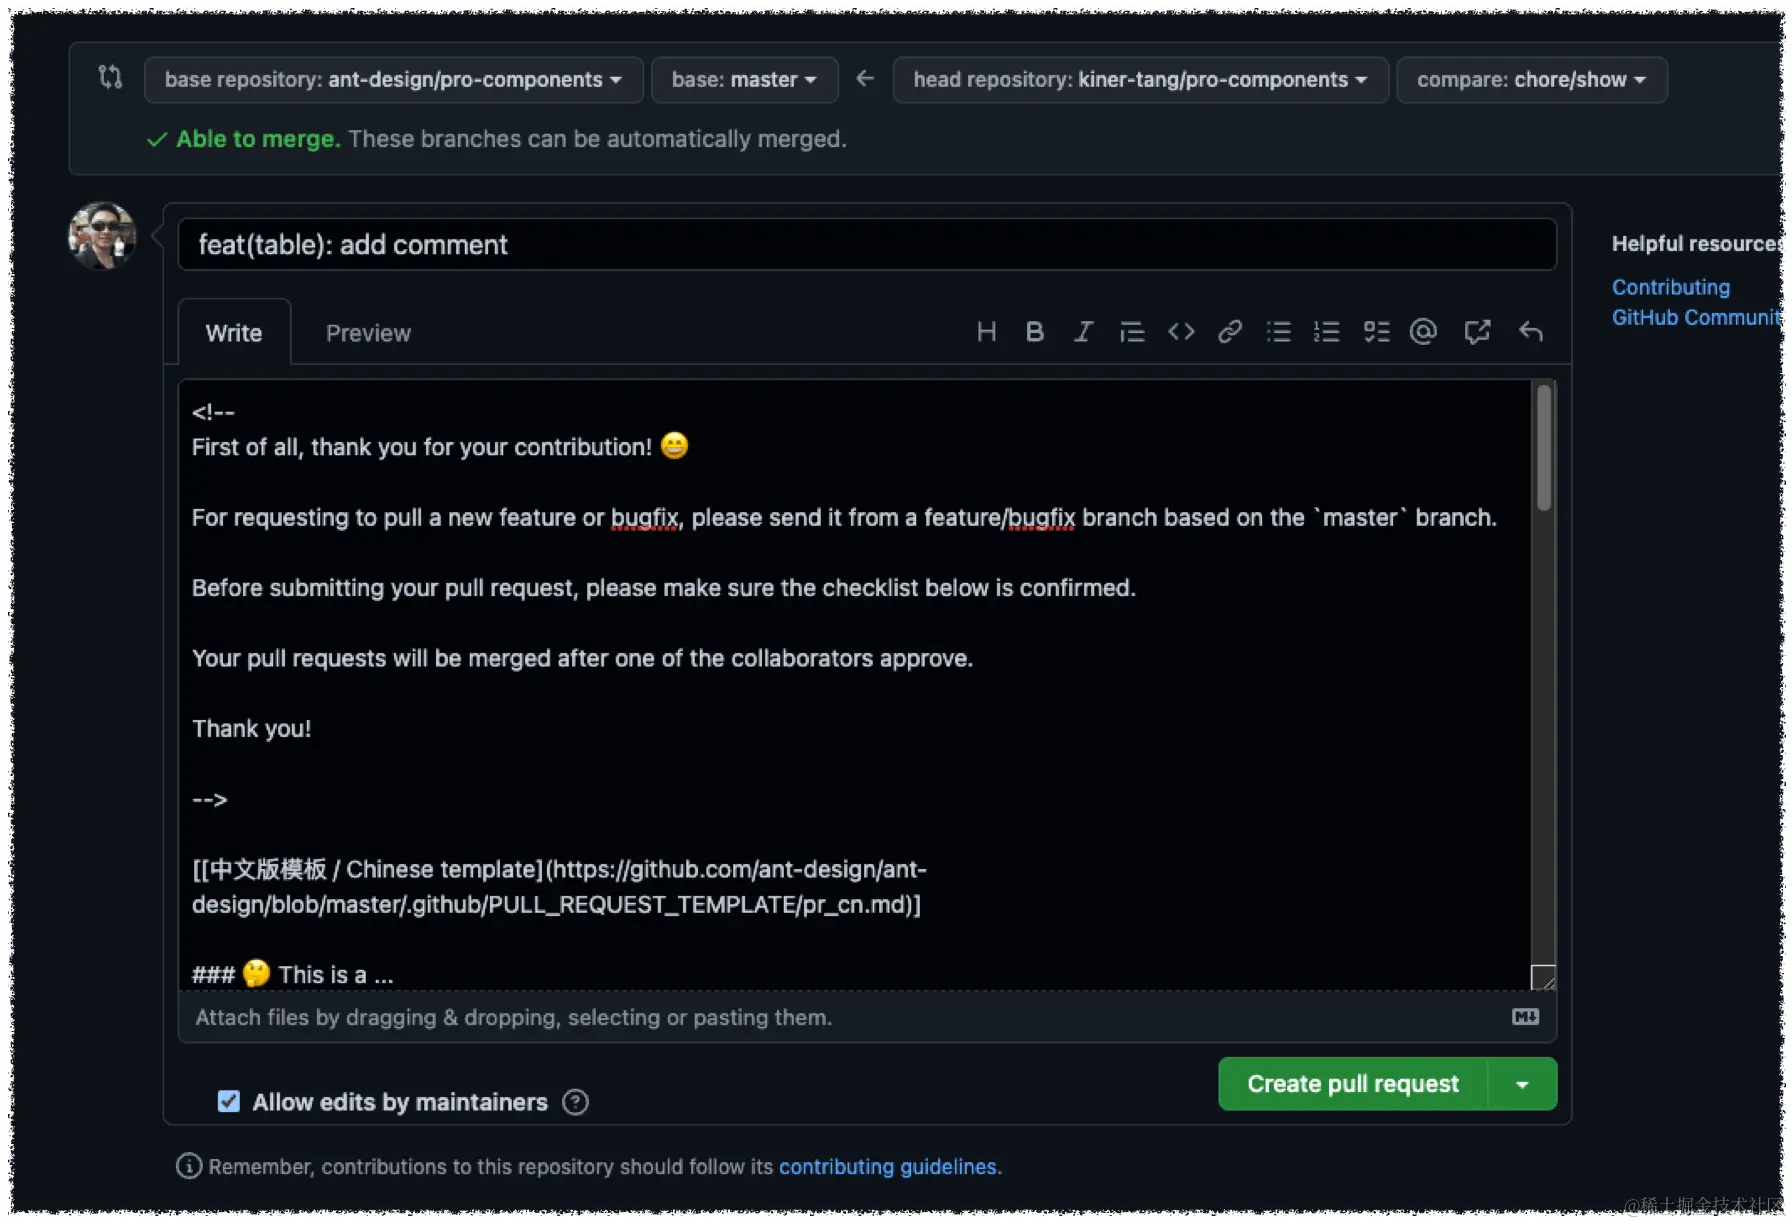Screen dimensions: 1792x1224
Task: Open head repository kiner-tang/pro-components dropdown
Action: [x=1140, y=80]
